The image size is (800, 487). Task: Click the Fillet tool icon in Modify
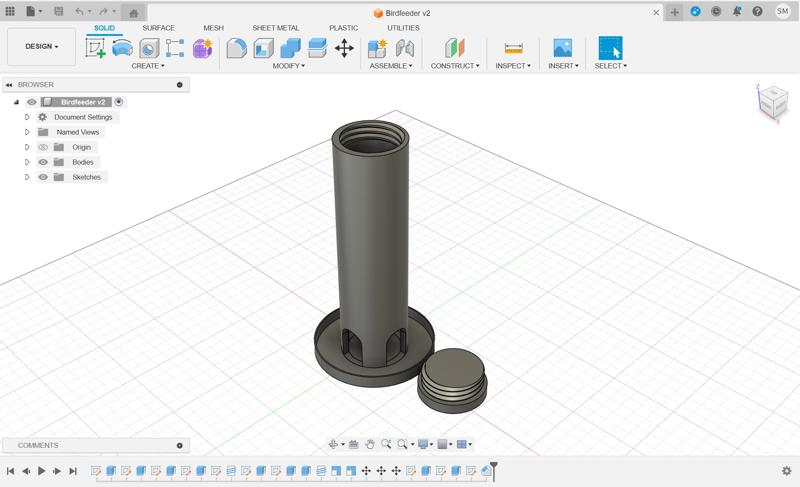237,48
